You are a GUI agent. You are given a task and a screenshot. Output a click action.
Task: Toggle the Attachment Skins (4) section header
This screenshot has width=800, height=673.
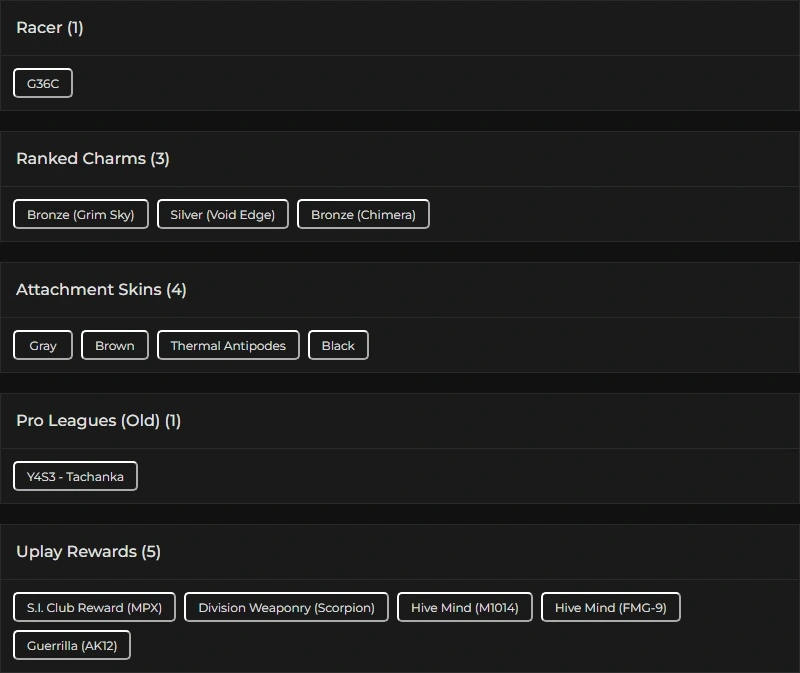click(x=101, y=290)
